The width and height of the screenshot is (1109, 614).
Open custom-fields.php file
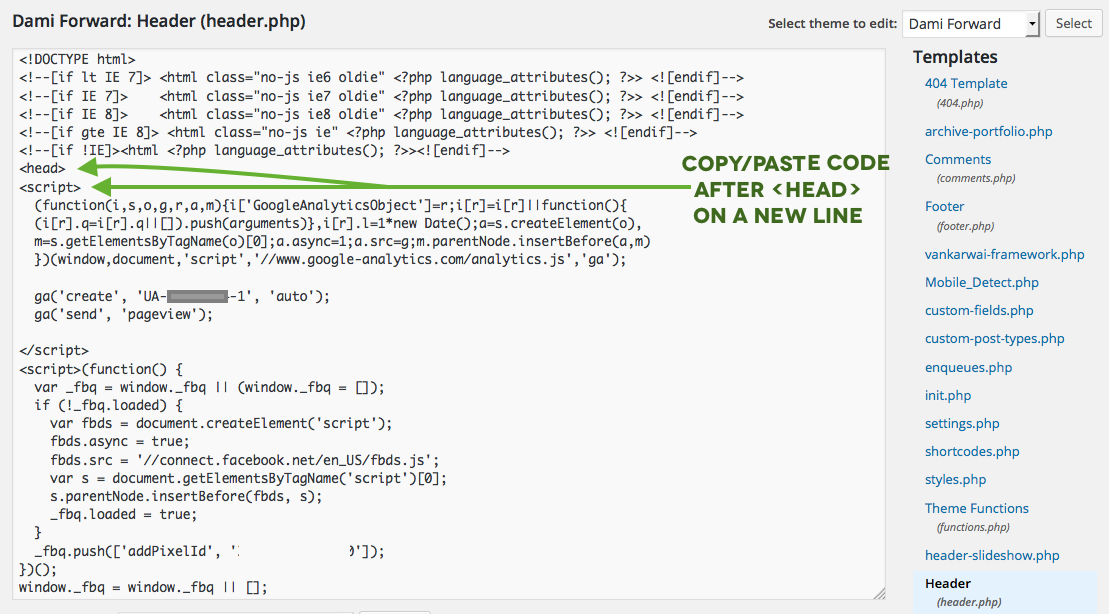(979, 311)
